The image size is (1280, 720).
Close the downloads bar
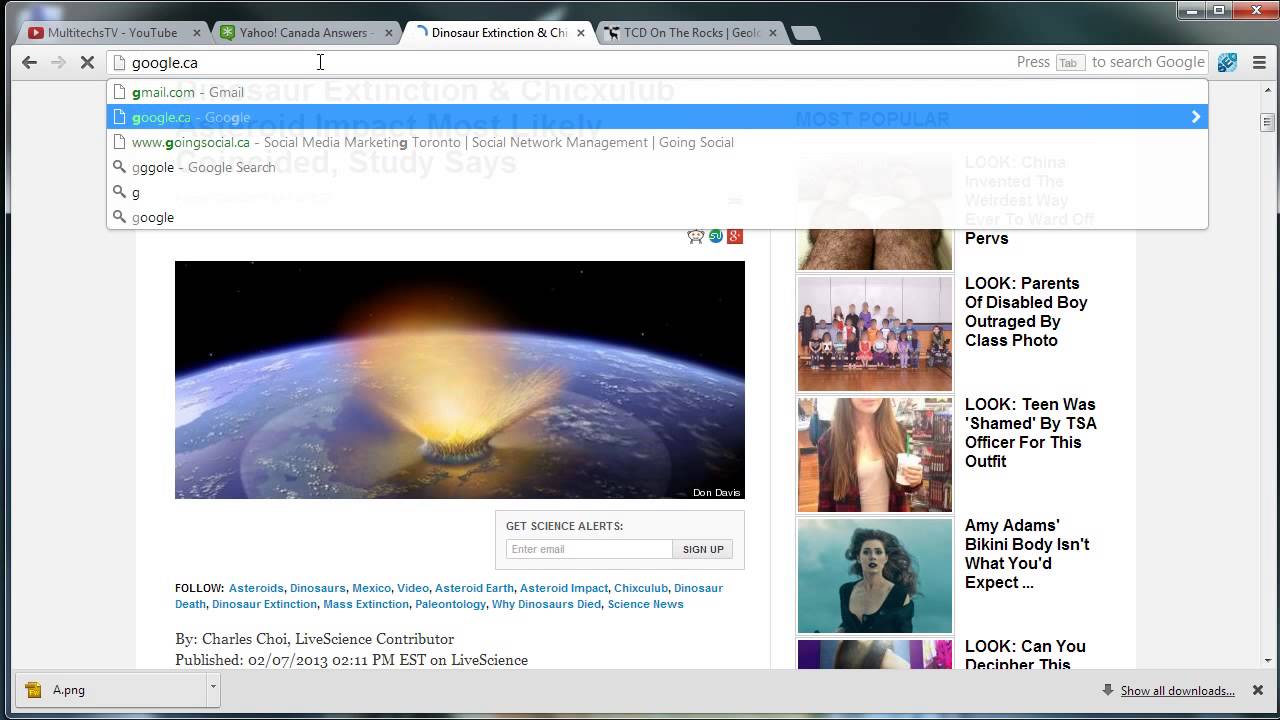(x=1258, y=690)
